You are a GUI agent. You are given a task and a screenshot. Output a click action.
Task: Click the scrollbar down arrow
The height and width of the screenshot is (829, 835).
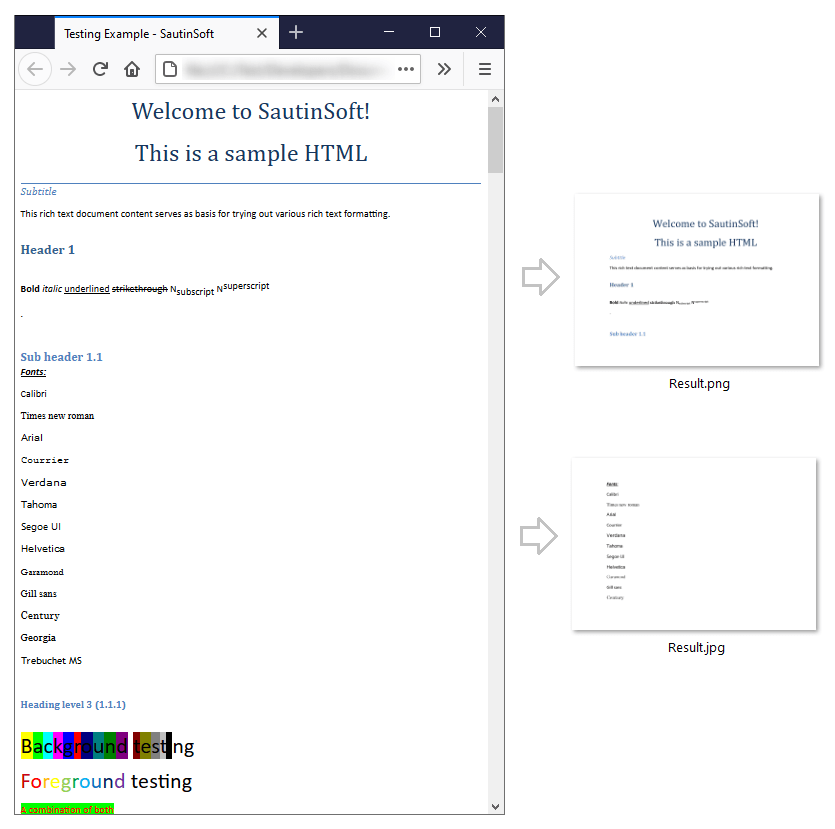(495, 806)
